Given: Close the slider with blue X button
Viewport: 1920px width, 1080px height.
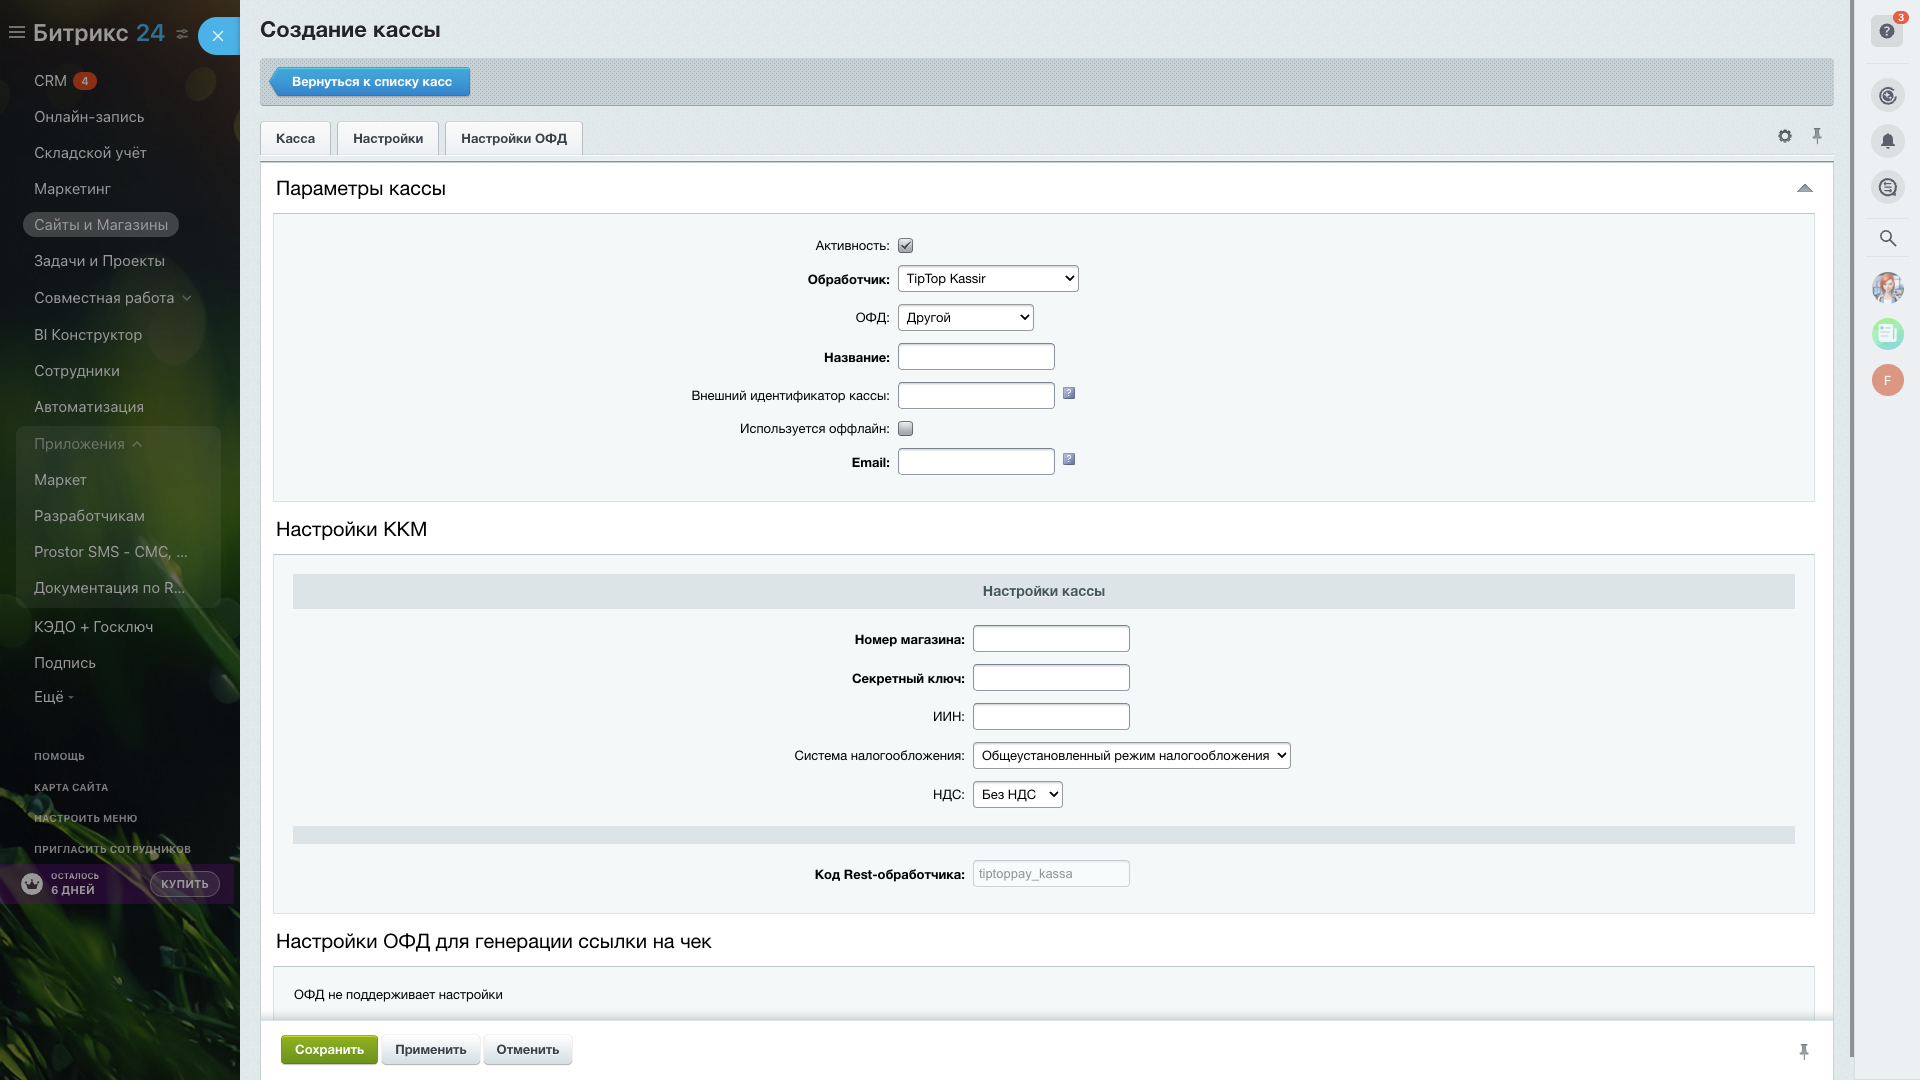Looking at the screenshot, I should point(218,36).
